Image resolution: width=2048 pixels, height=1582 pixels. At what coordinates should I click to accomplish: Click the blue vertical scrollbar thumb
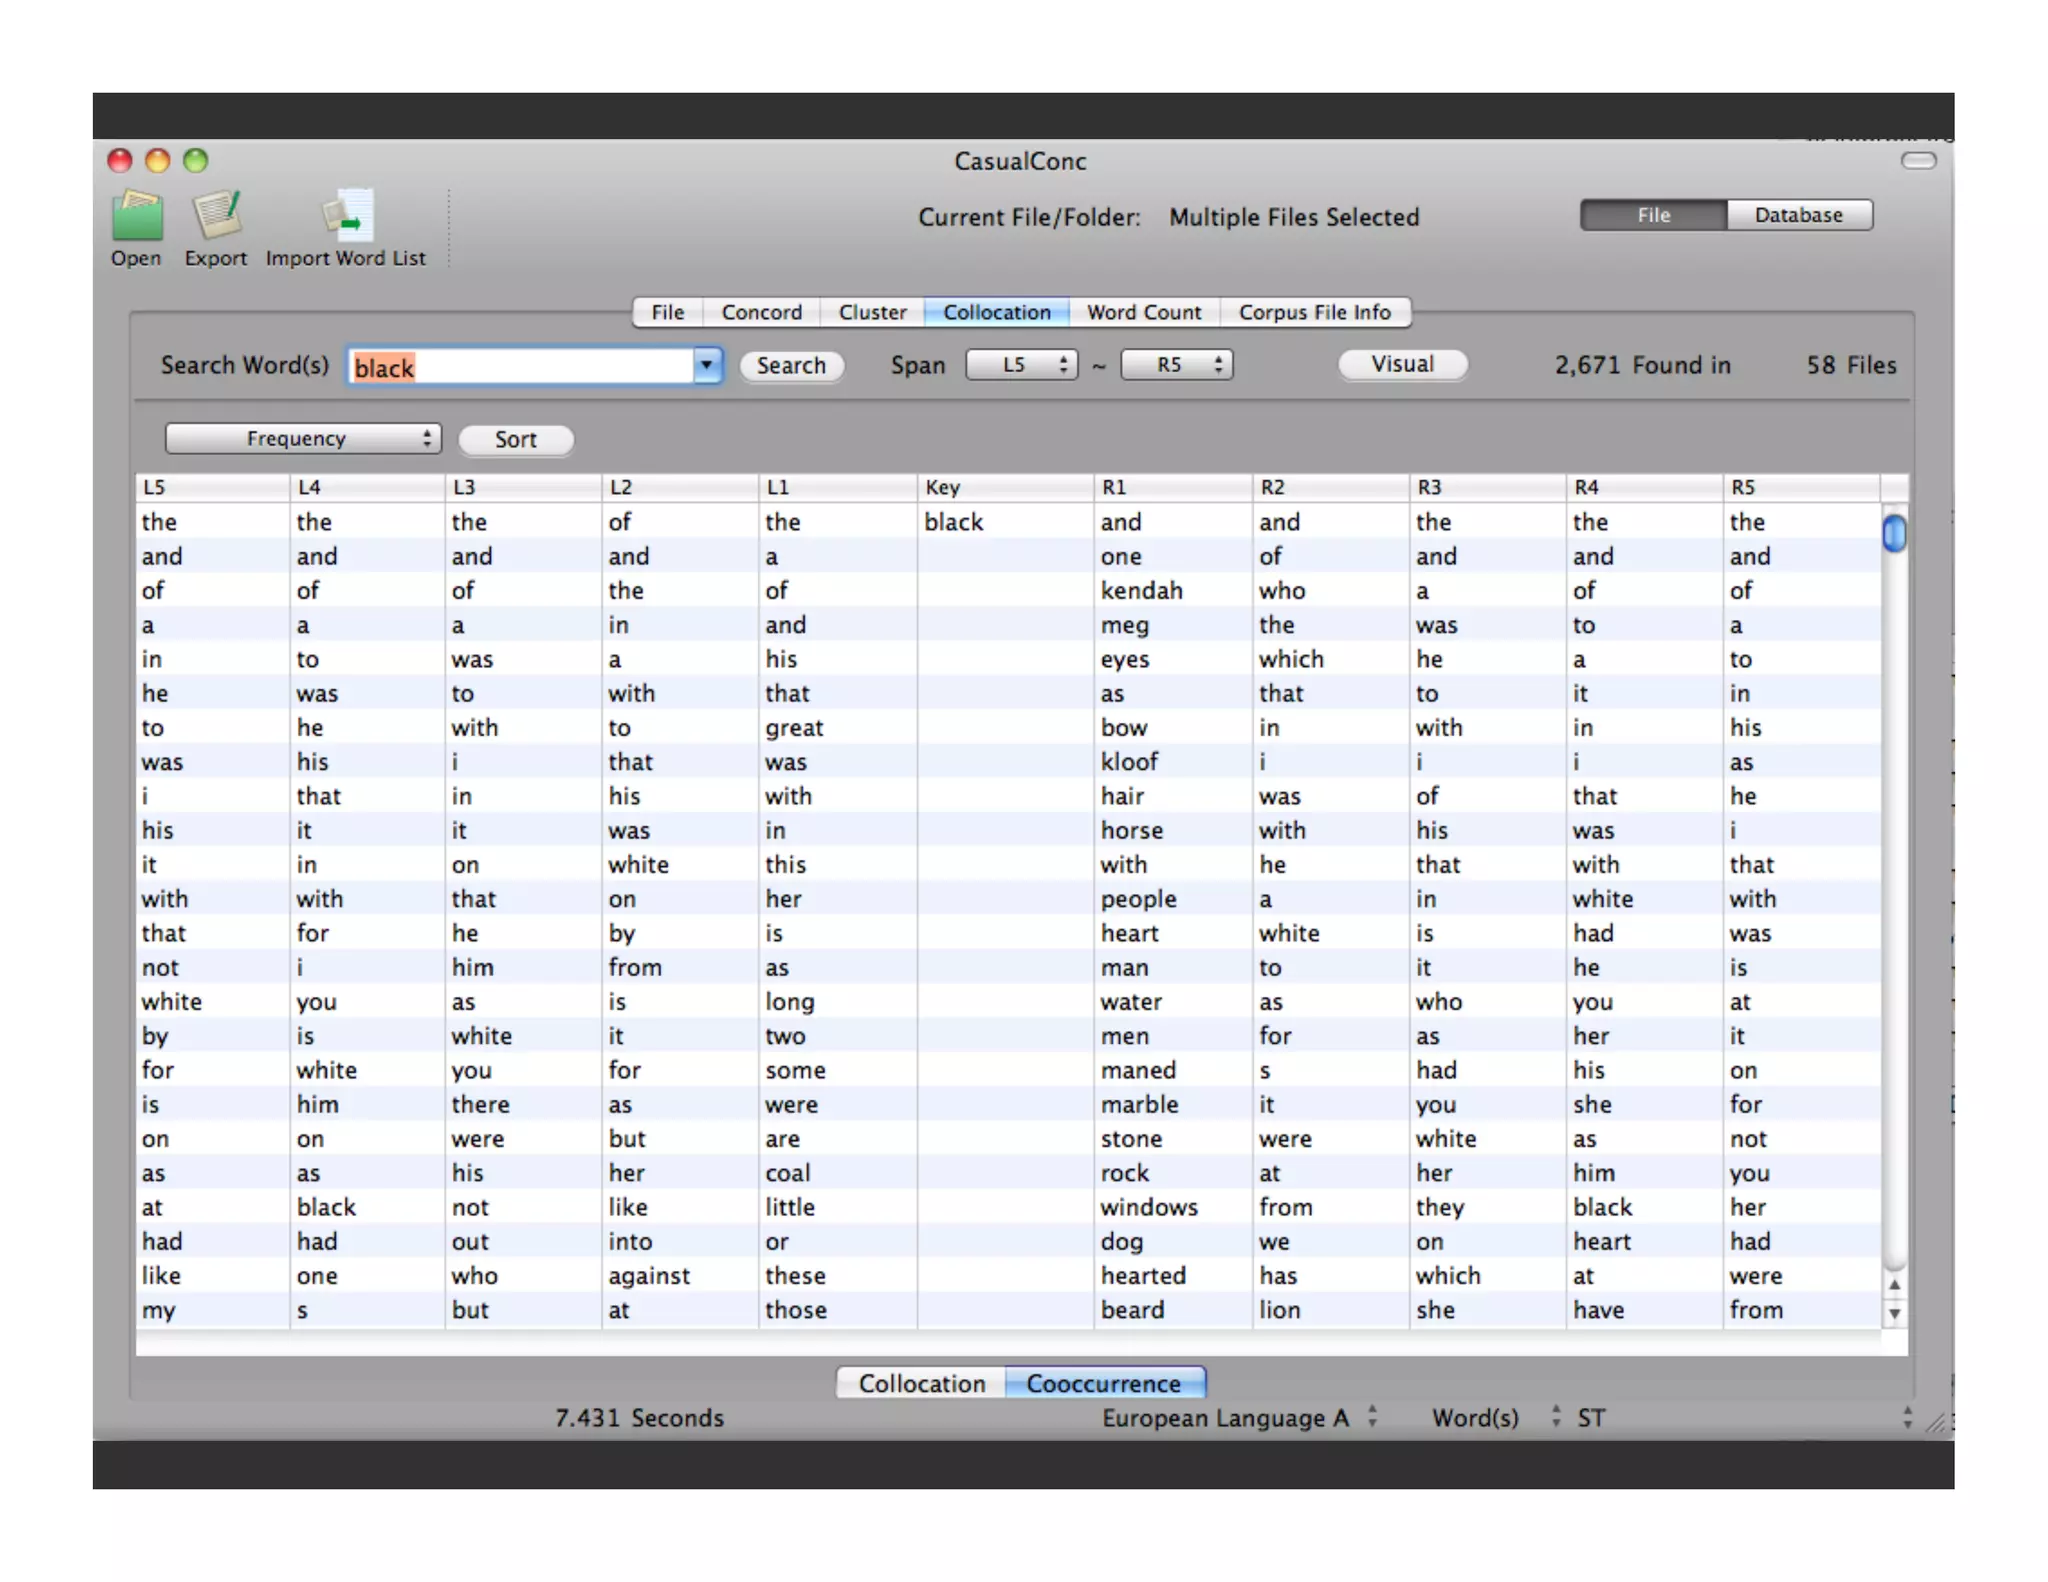point(1894,533)
